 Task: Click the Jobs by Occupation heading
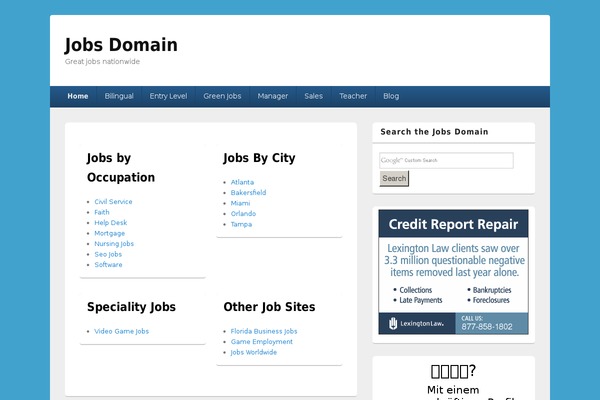121,168
